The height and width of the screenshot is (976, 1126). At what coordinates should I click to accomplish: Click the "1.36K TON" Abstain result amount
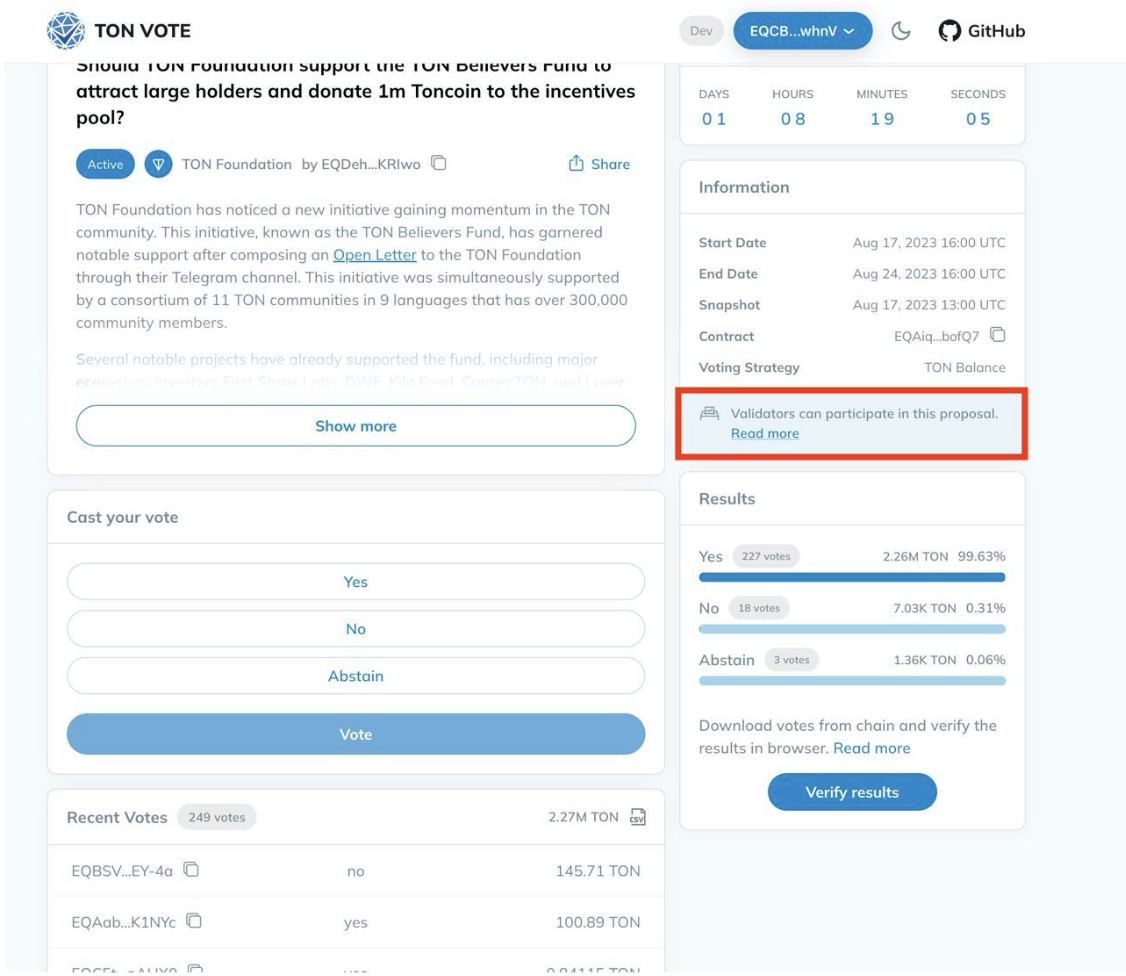(x=925, y=660)
